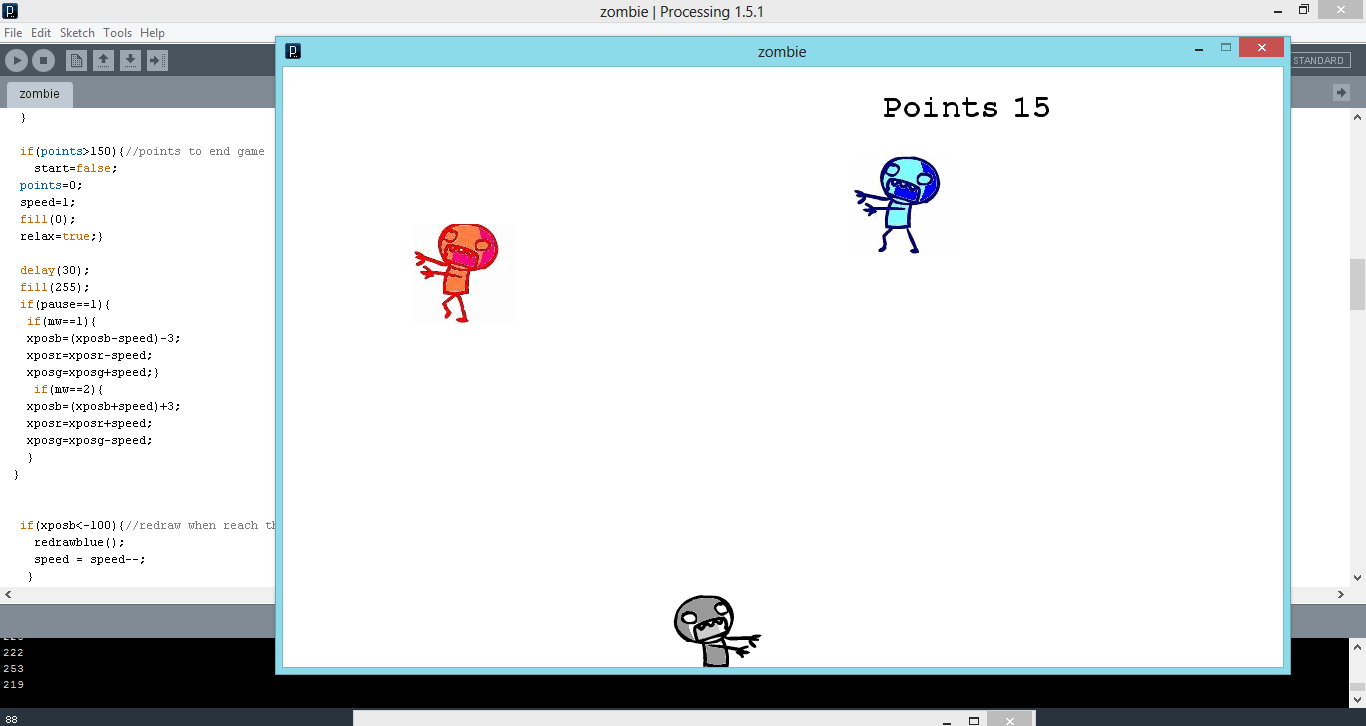
Task: Run the sketch with the Play button
Action: (x=16, y=61)
